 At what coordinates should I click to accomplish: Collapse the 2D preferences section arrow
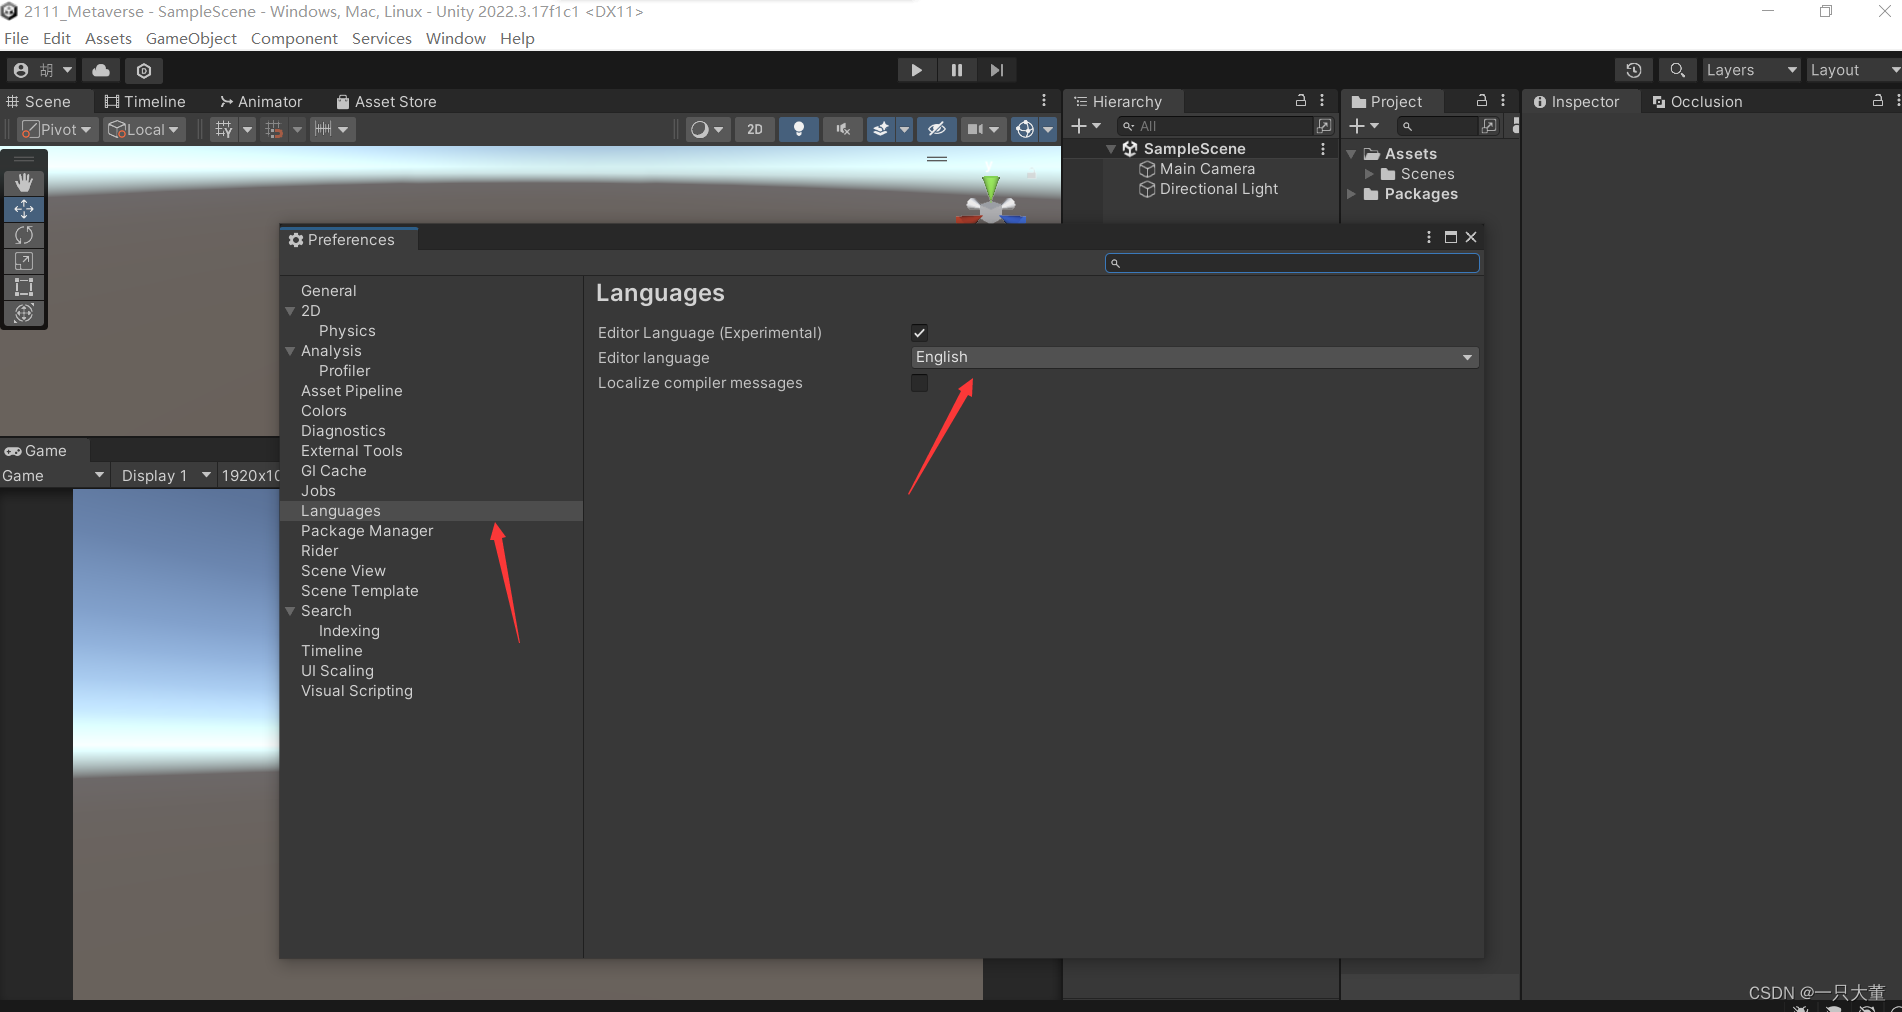[290, 311]
